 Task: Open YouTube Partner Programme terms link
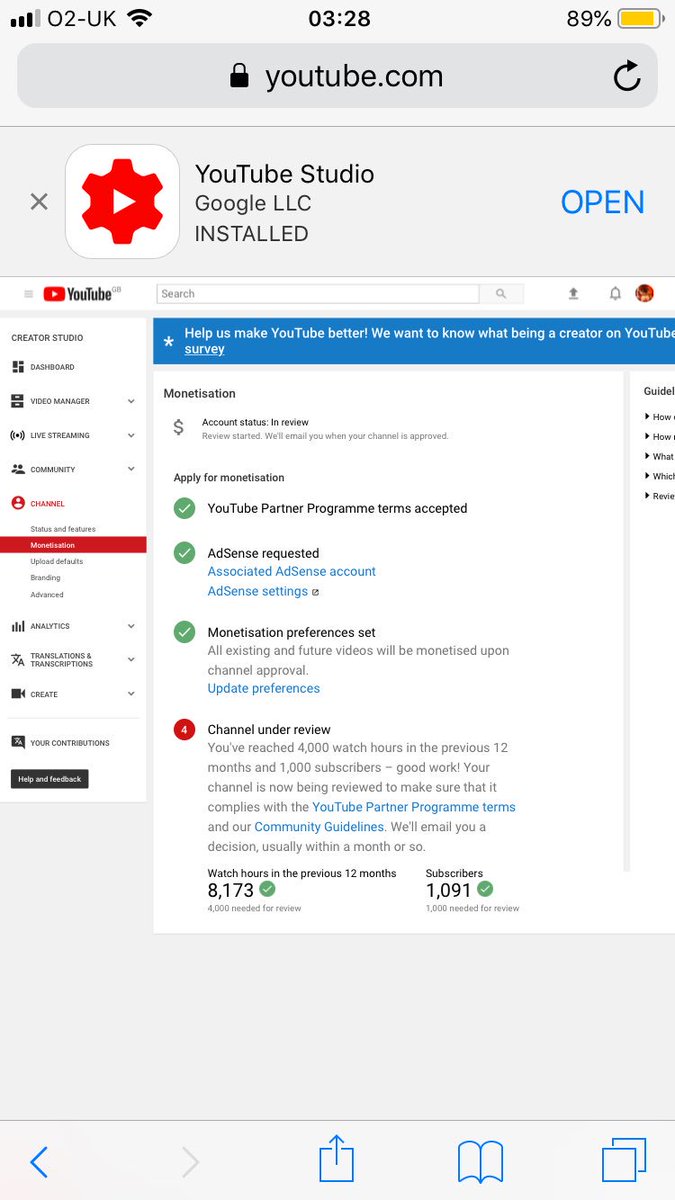coord(414,807)
